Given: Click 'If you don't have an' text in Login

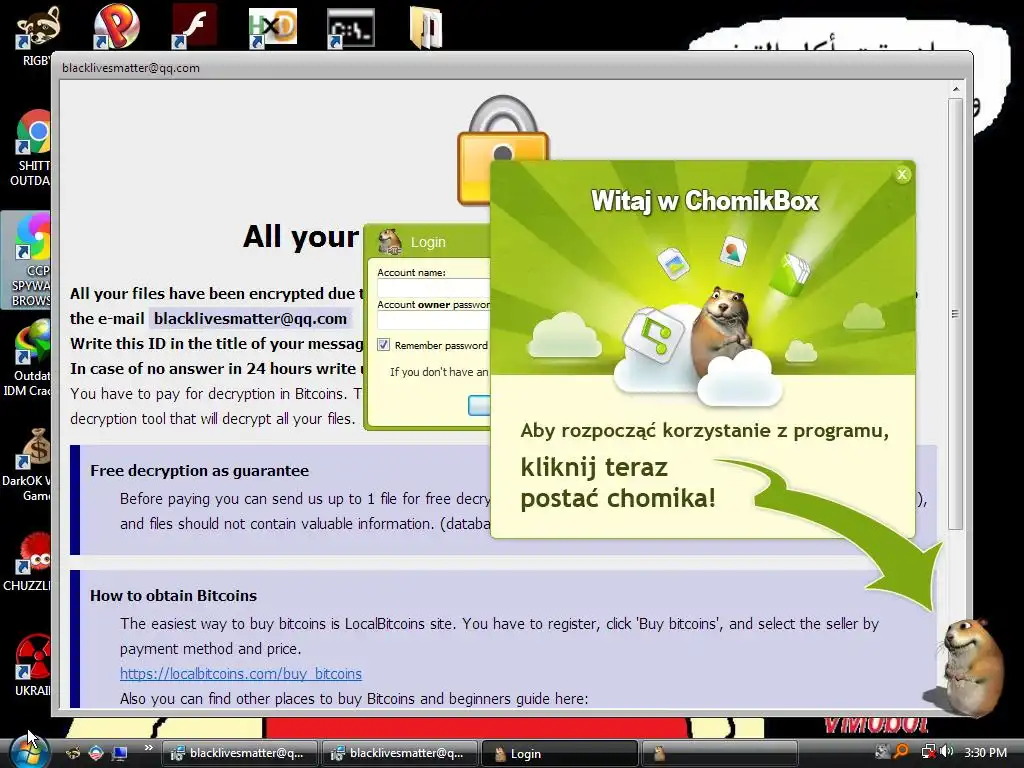Looking at the screenshot, I should coord(439,372).
